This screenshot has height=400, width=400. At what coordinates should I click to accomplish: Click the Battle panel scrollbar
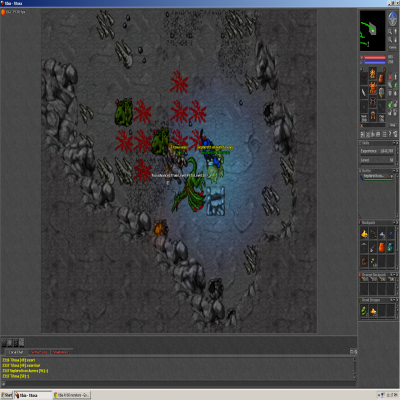coord(397,195)
